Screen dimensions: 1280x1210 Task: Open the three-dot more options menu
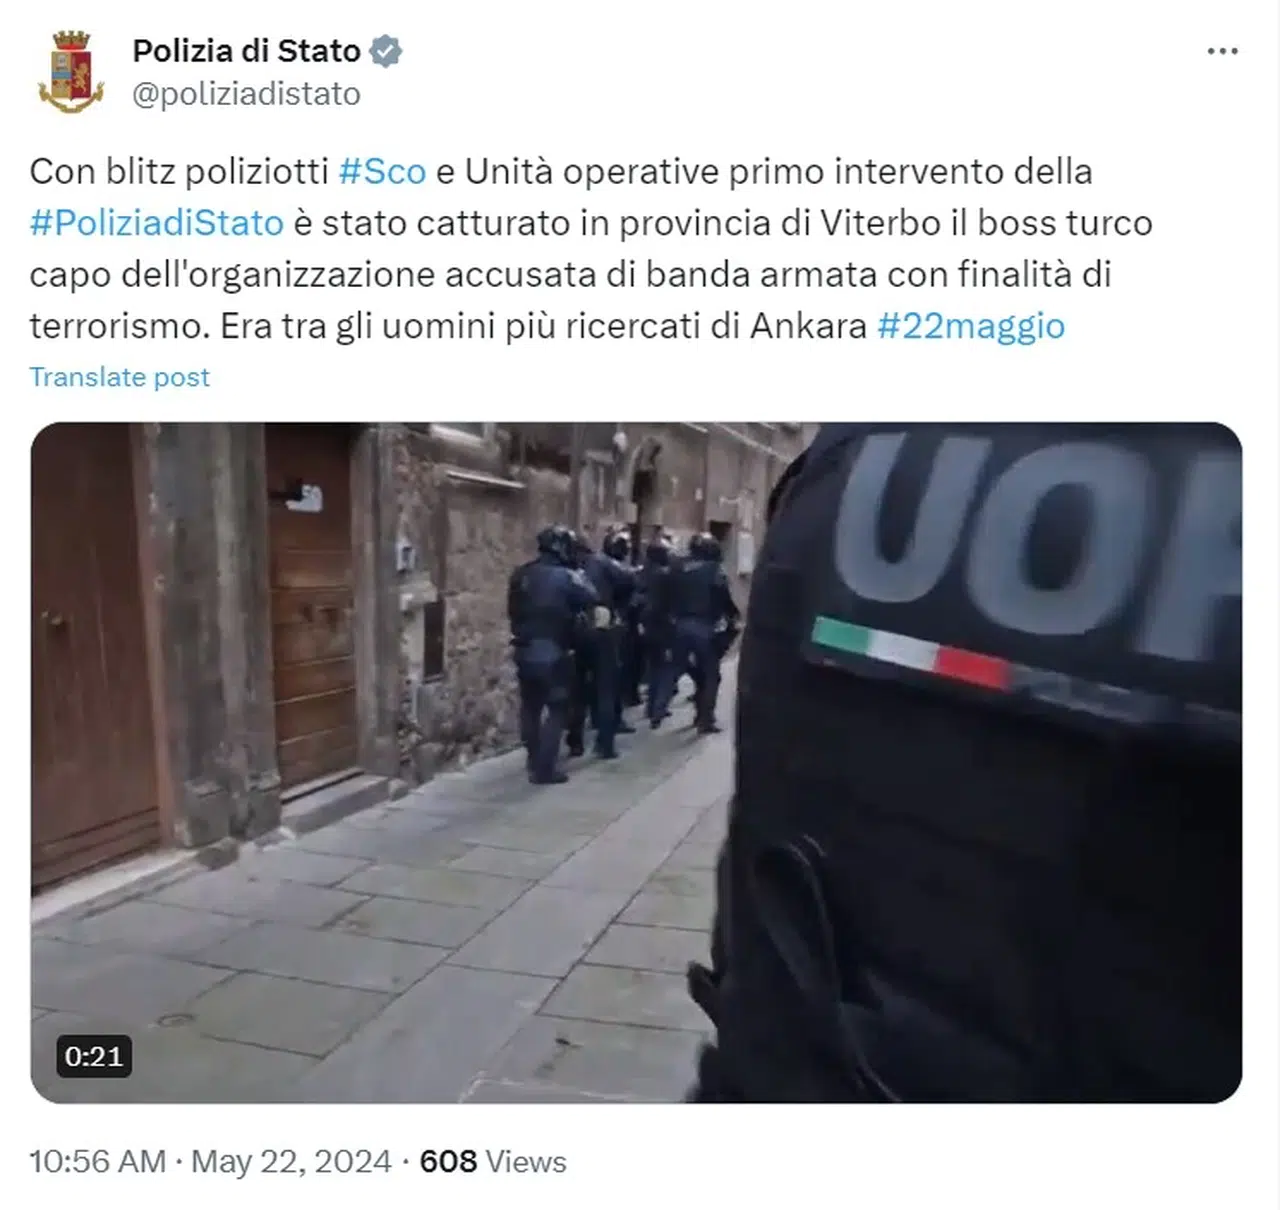click(1222, 51)
